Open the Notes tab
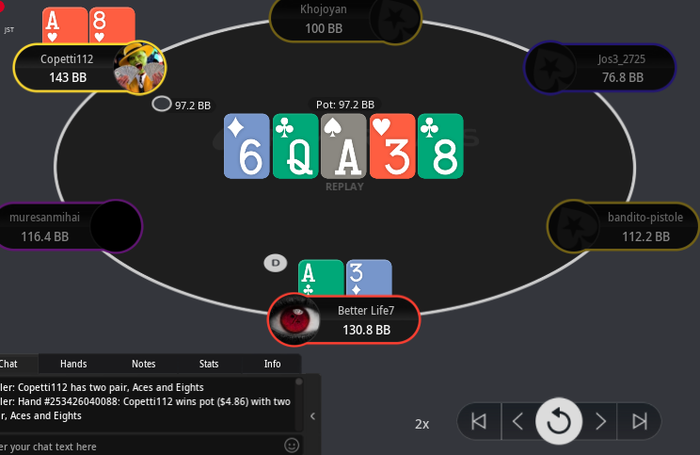The width and height of the screenshot is (700, 455). (x=143, y=364)
